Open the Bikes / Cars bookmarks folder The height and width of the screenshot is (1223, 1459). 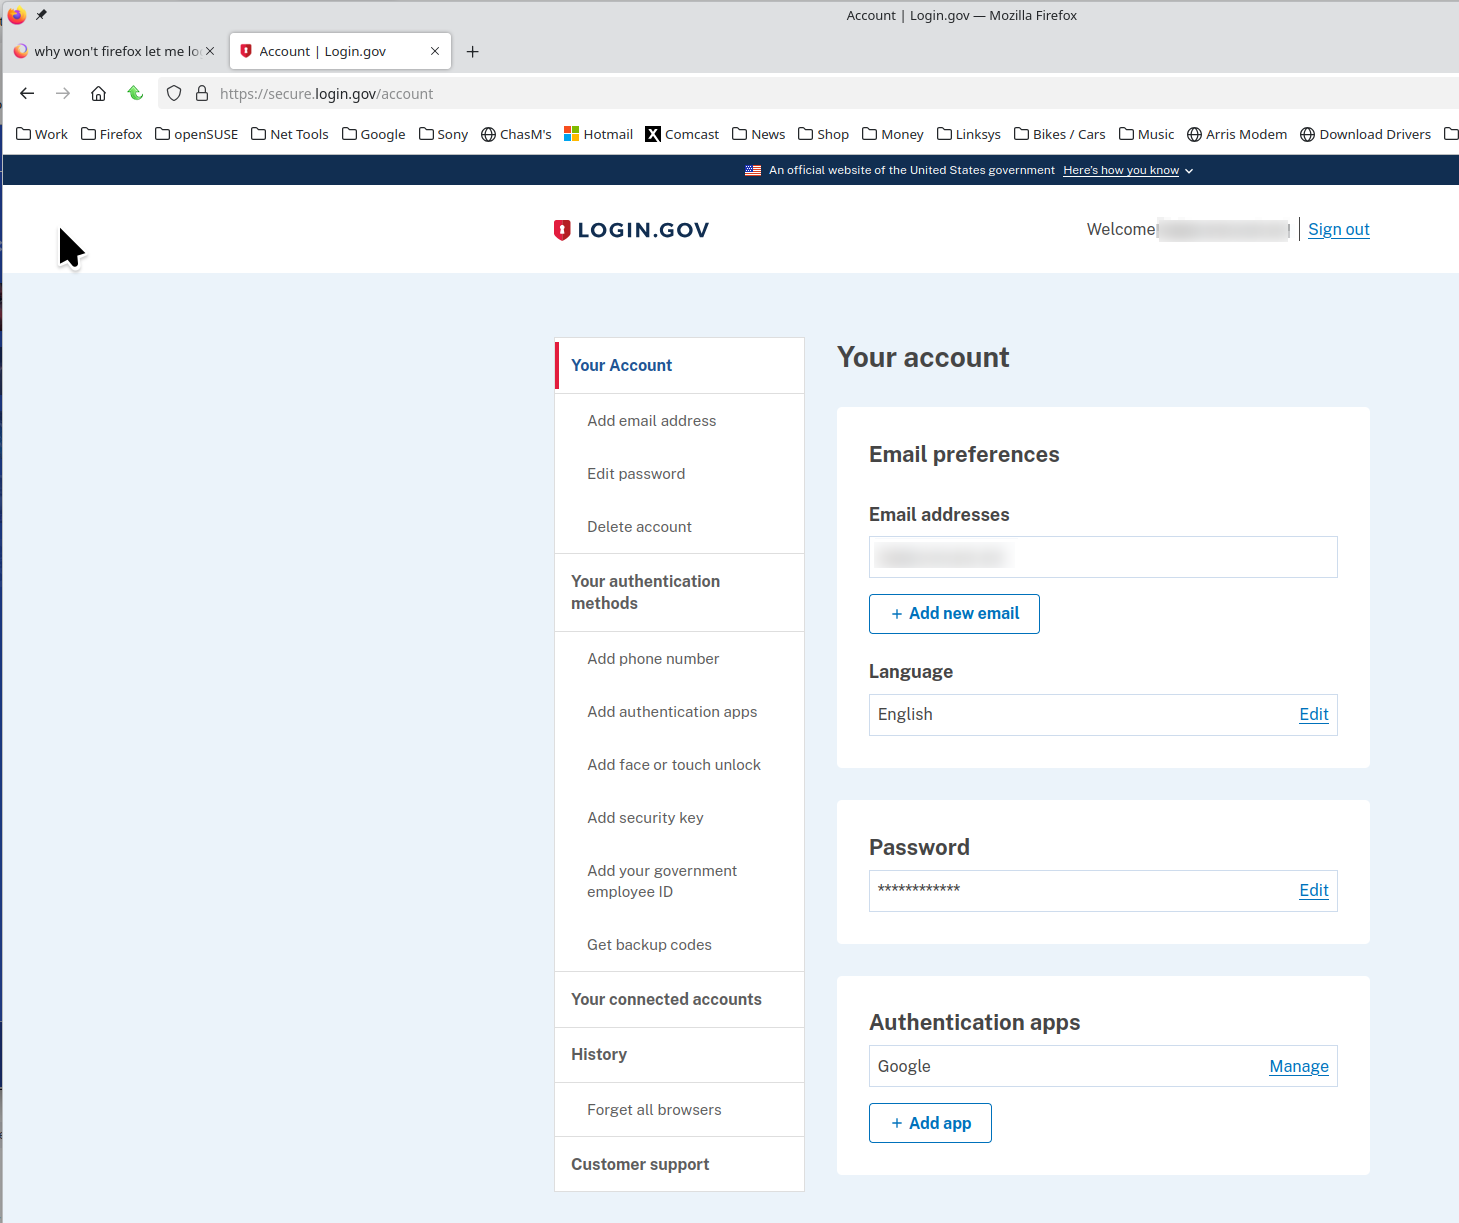[1060, 134]
